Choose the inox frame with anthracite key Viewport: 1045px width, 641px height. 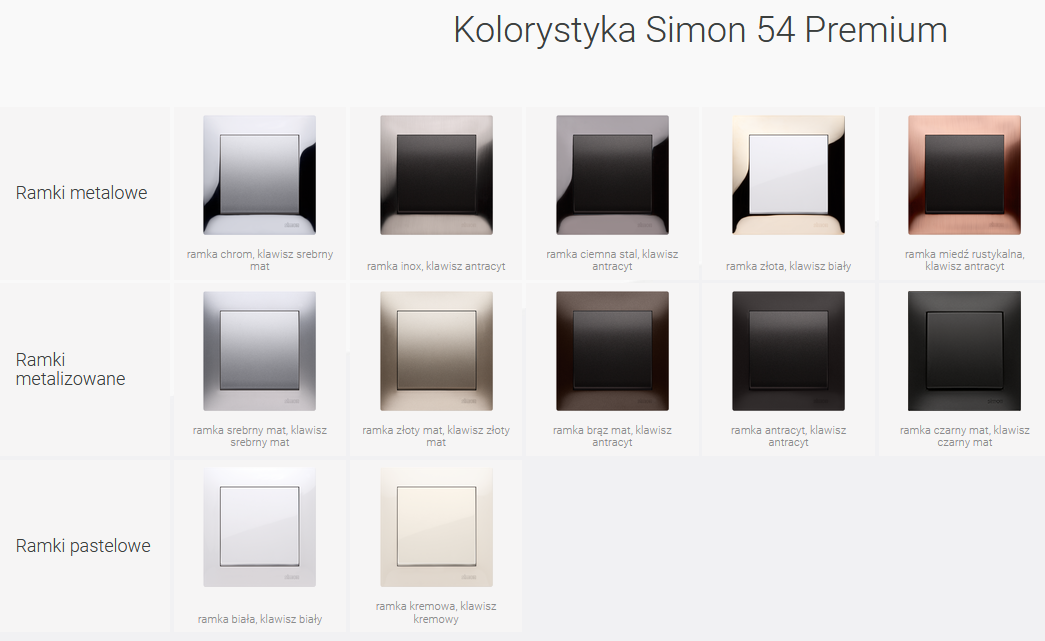(436, 175)
